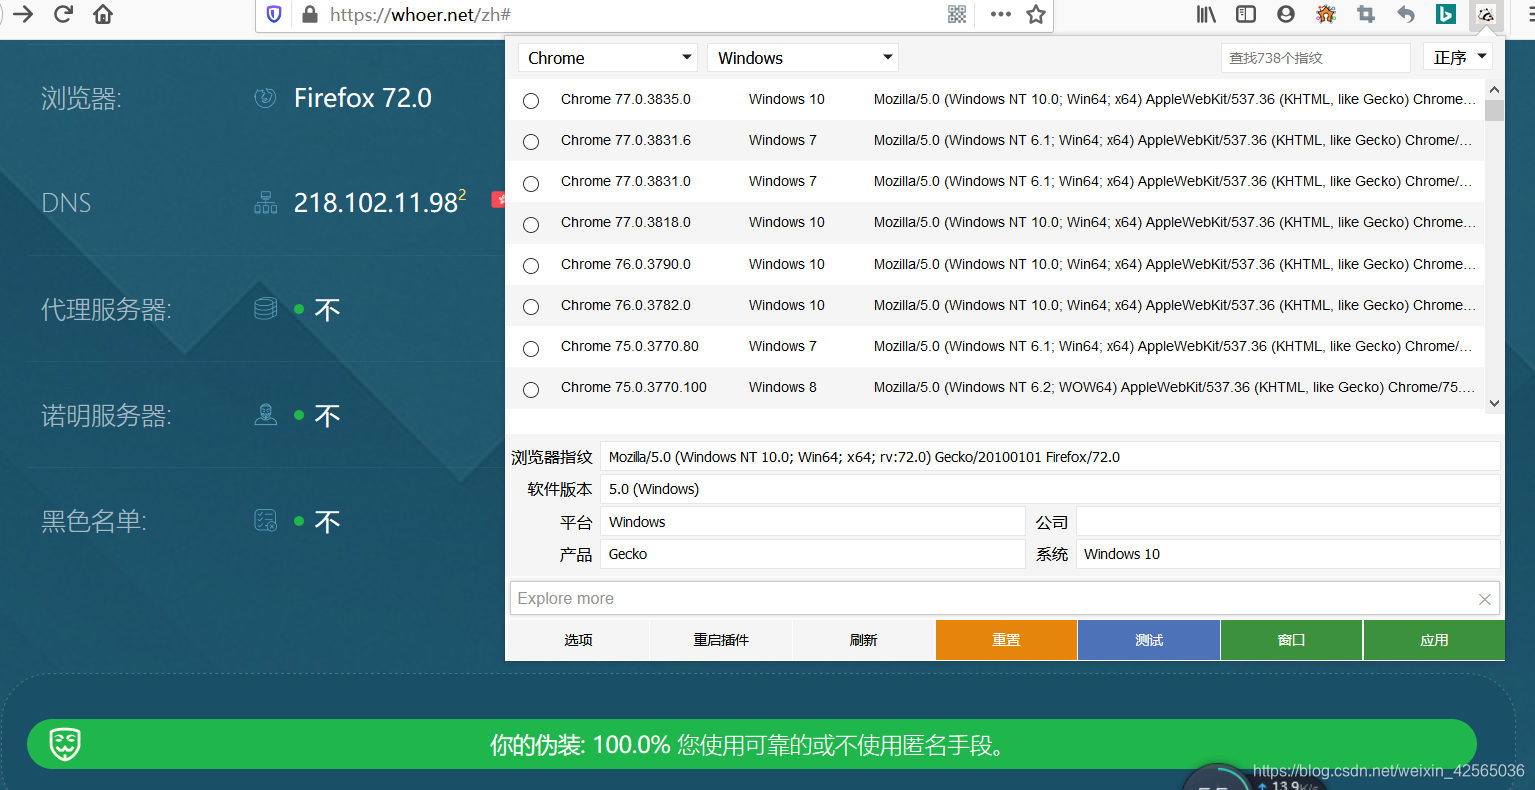Bookmark this page with the star
Screen dimensions: 1535x790
click(1036, 14)
